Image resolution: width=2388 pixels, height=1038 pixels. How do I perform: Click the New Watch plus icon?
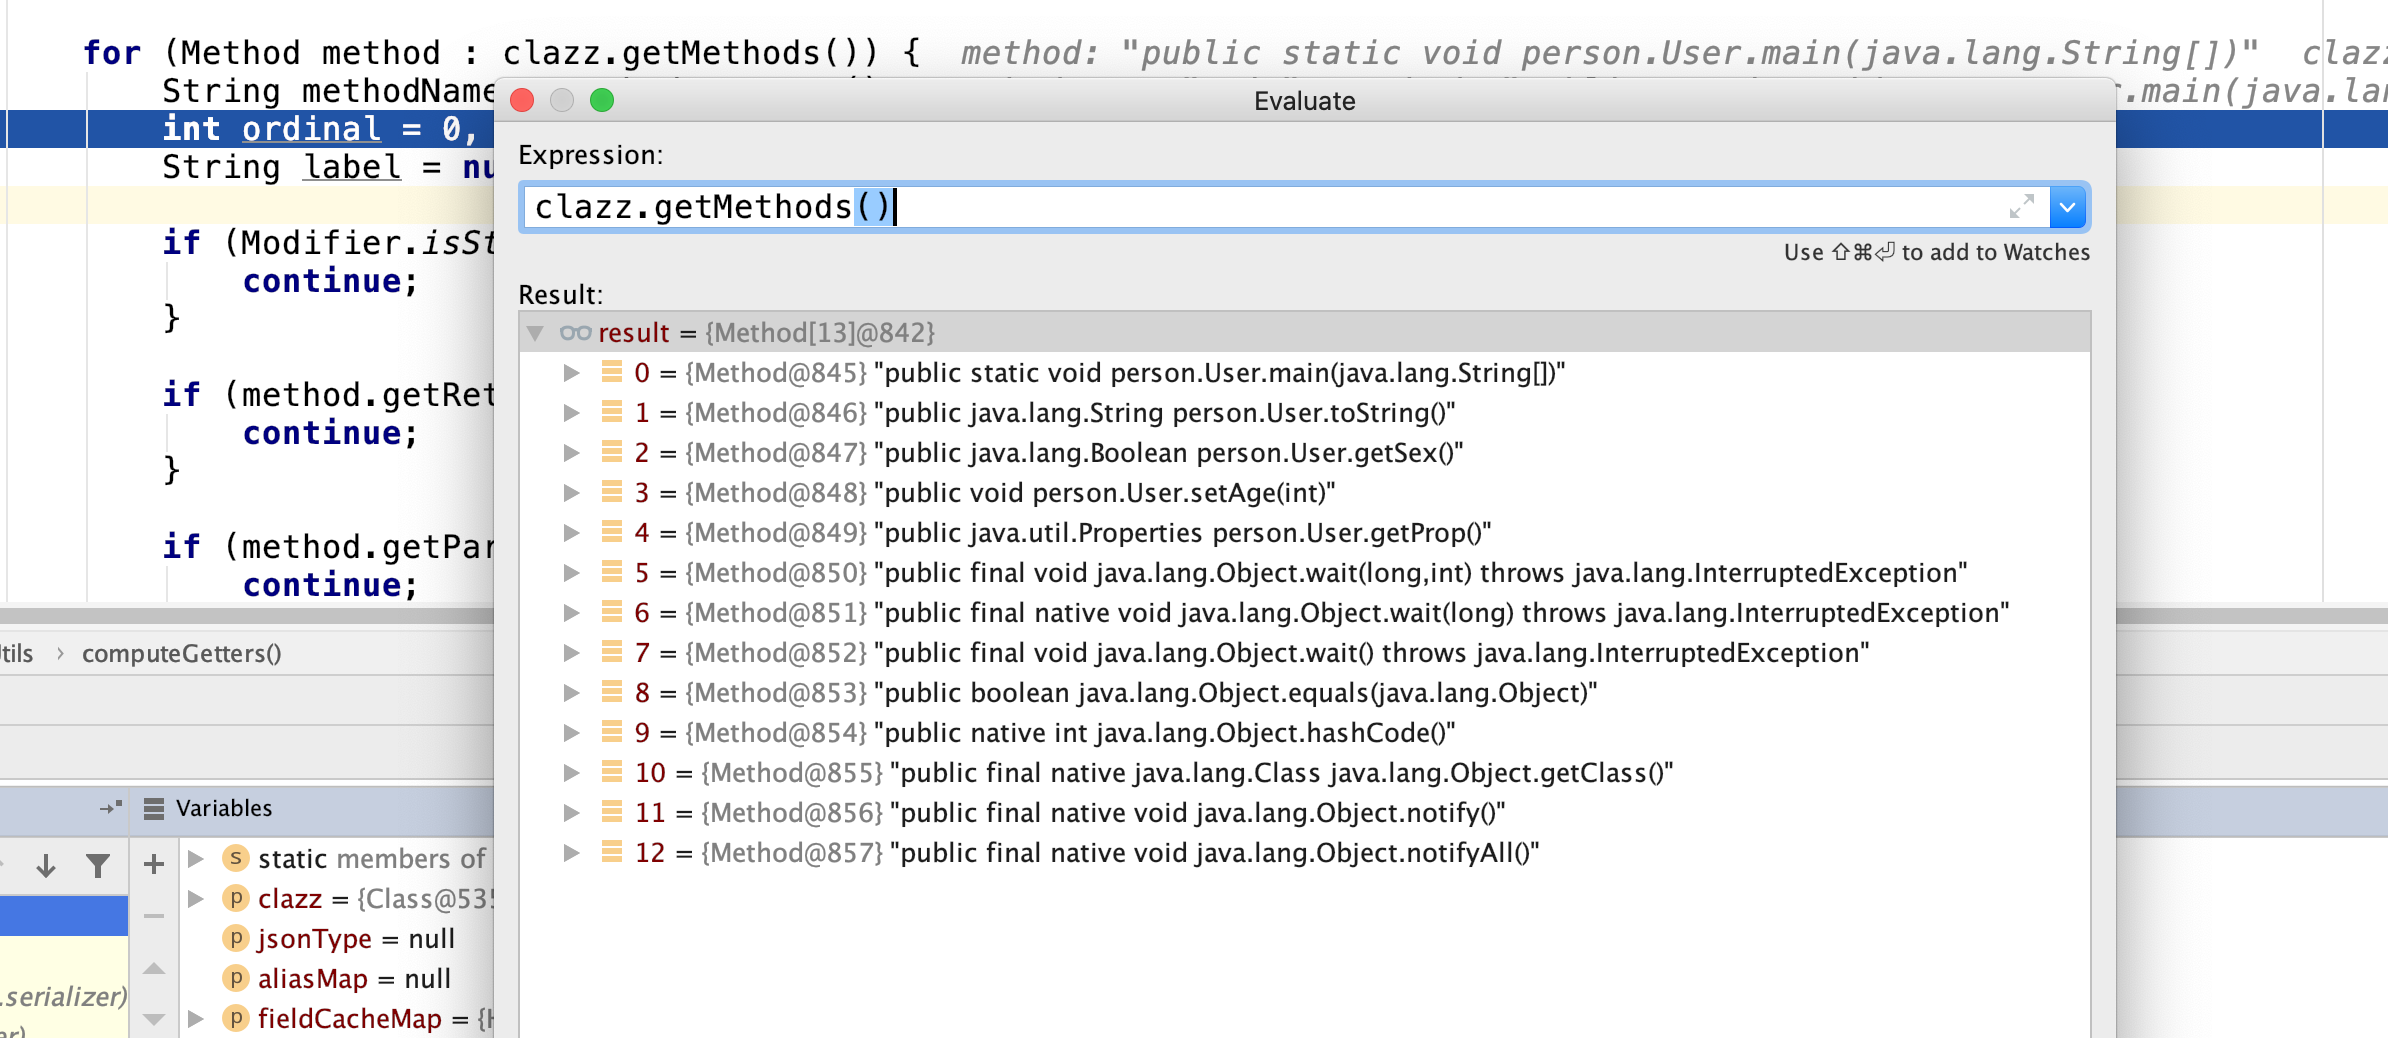154,864
